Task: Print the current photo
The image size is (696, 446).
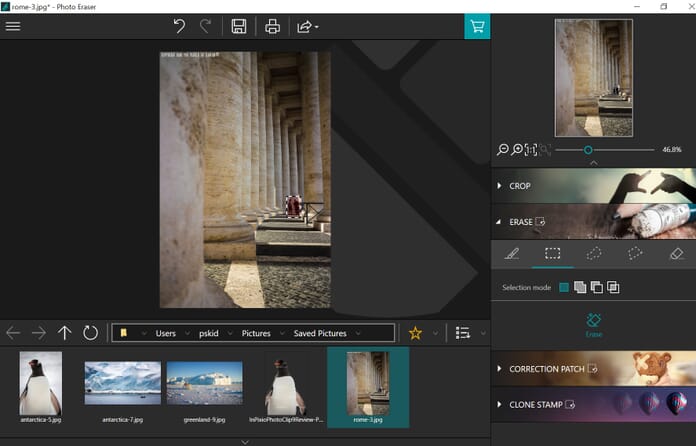Action: [x=272, y=27]
